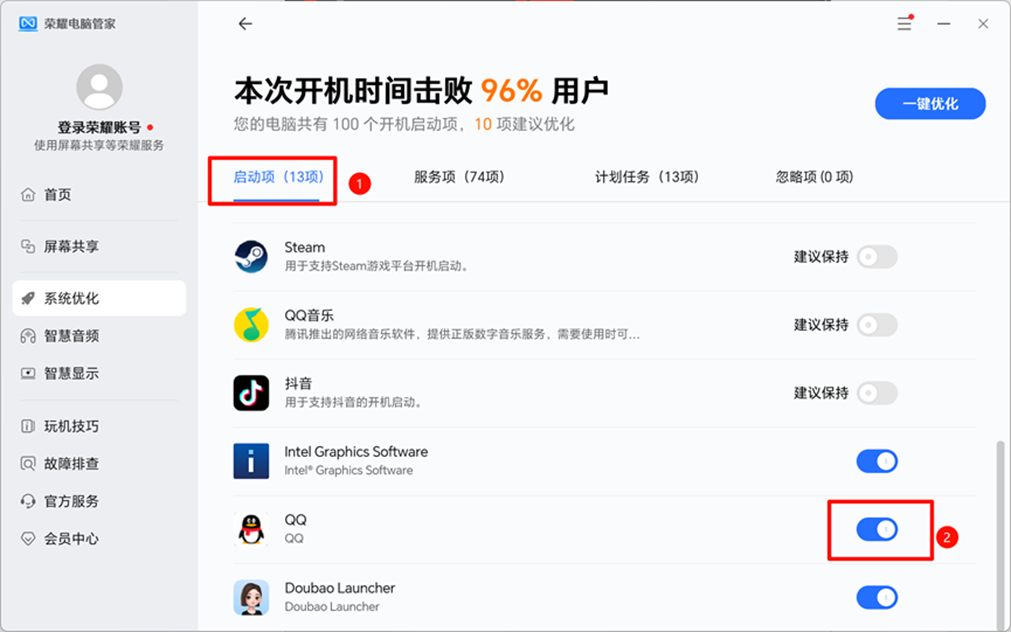This screenshot has width=1011, height=632.
Task: Toggle the Doubao Launcher startup switch
Action: pyautogui.click(x=877, y=598)
